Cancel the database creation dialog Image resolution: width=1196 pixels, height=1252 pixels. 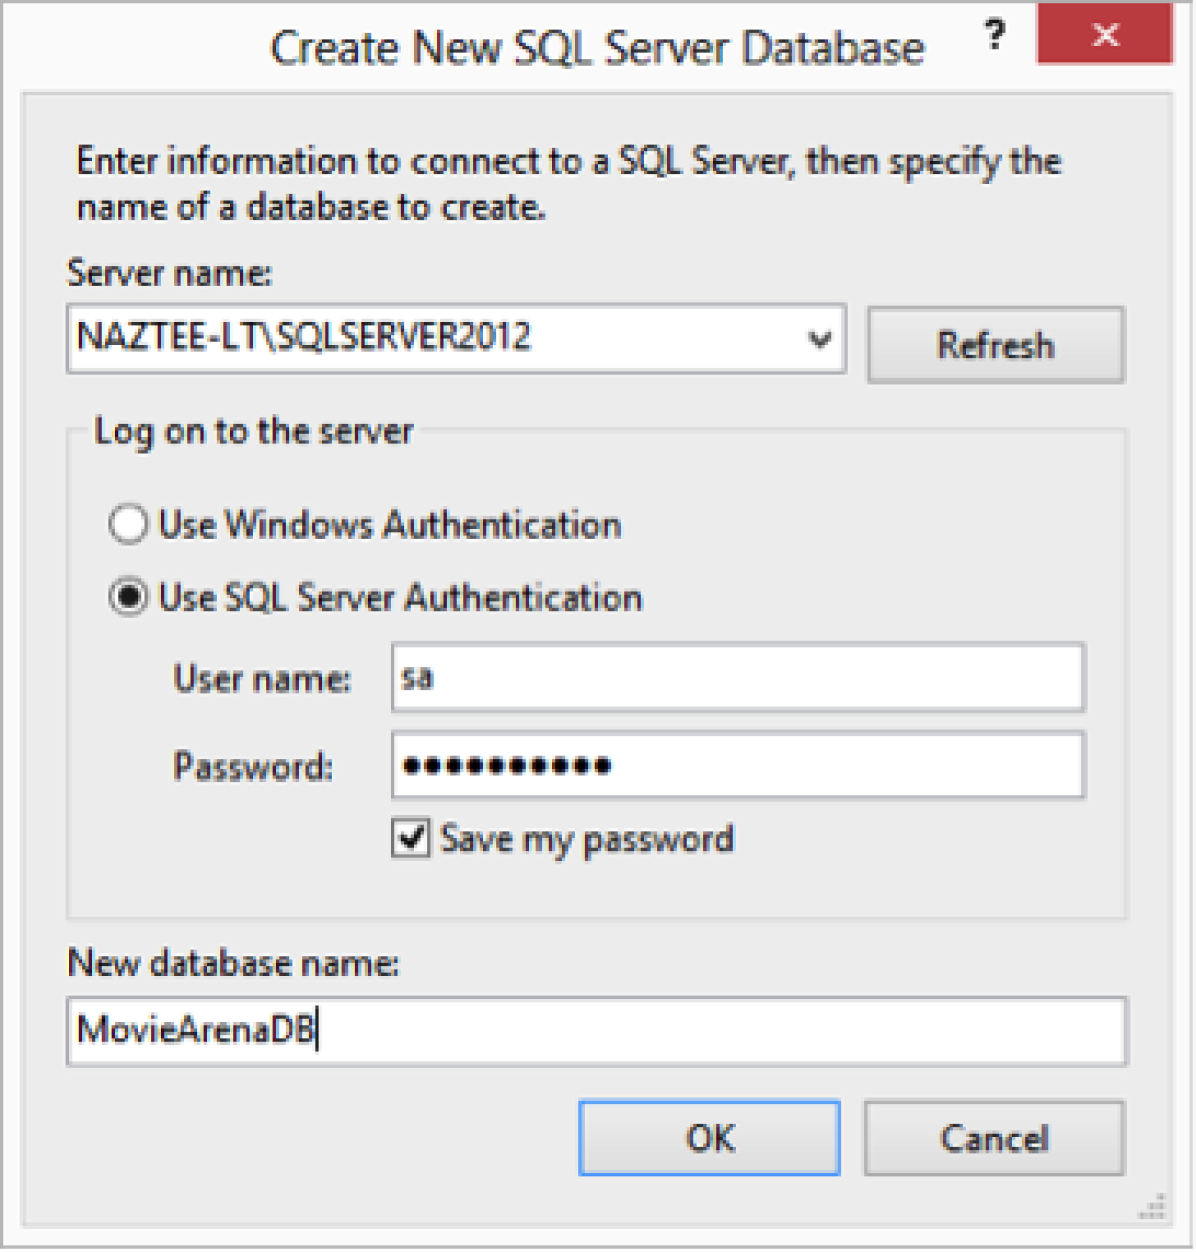click(995, 1138)
